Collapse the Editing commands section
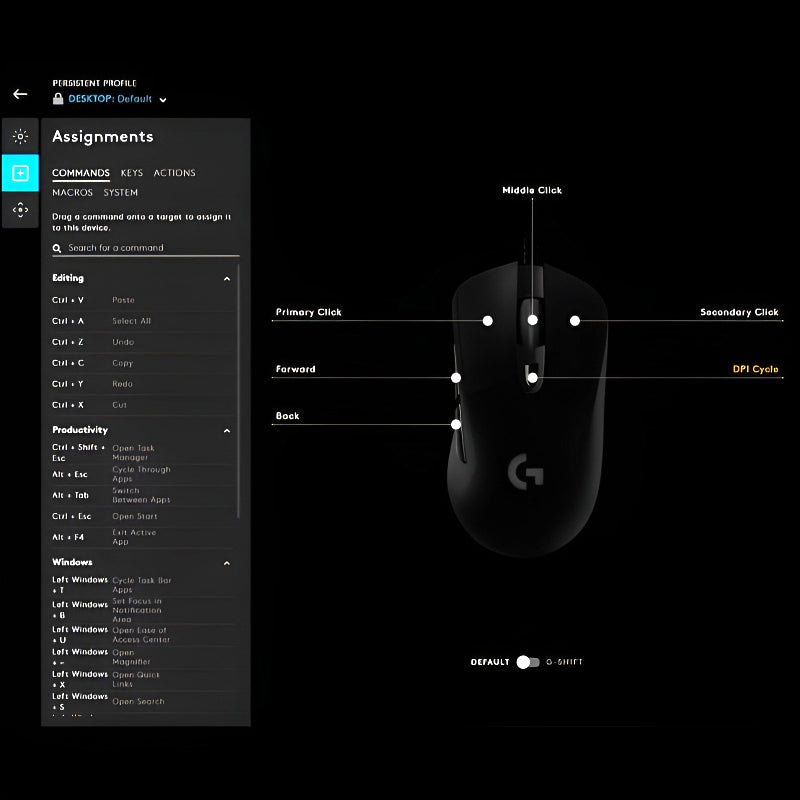800x800 pixels. click(x=227, y=278)
